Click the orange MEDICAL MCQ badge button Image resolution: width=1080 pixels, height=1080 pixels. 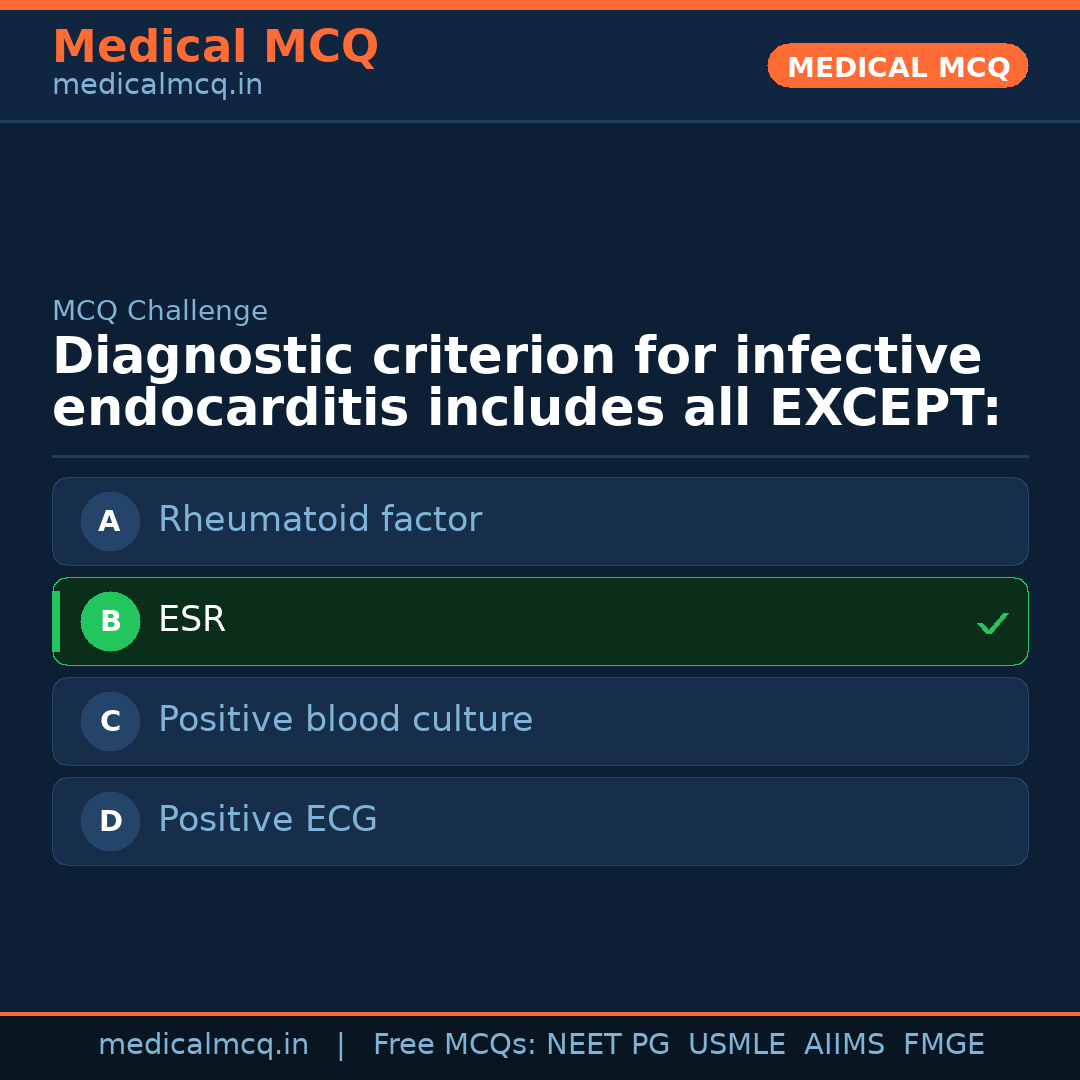(x=897, y=66)
